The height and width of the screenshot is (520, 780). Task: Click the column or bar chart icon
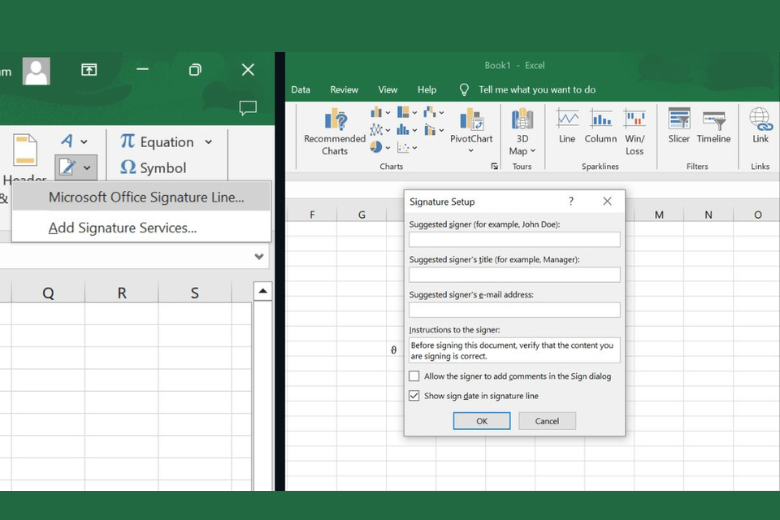376,112
